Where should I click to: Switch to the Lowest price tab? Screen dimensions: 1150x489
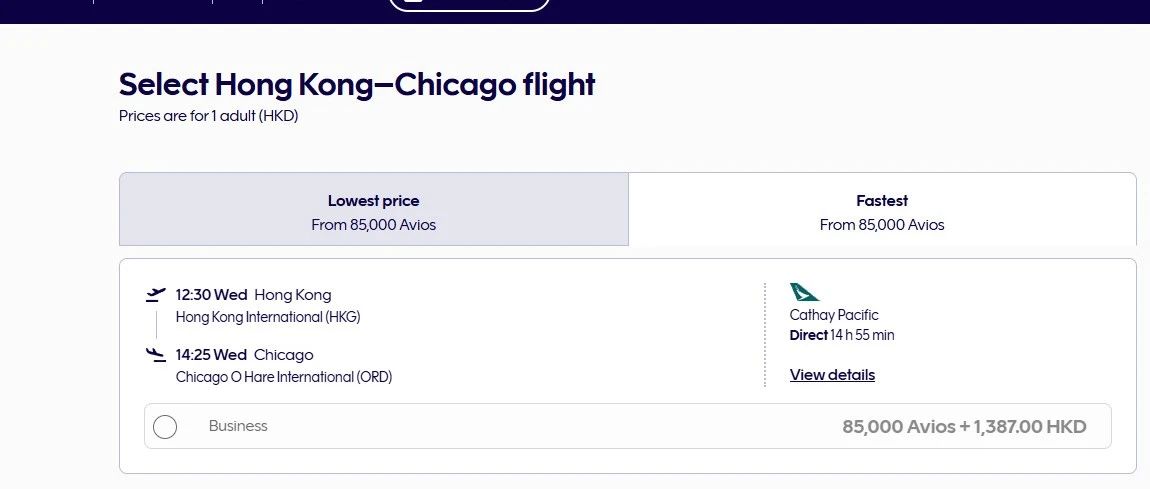pyautogui.click(x=373, y=211)
